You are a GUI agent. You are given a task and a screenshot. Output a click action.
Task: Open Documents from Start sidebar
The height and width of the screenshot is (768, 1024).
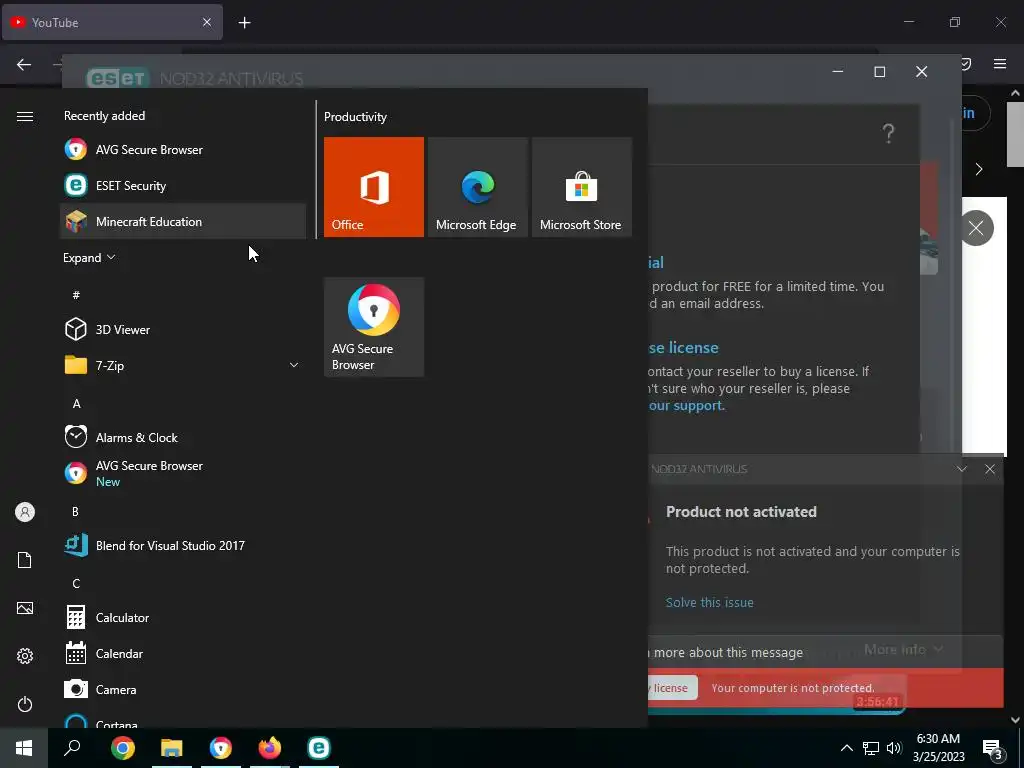pyautogui.click(x=25, y=560)
